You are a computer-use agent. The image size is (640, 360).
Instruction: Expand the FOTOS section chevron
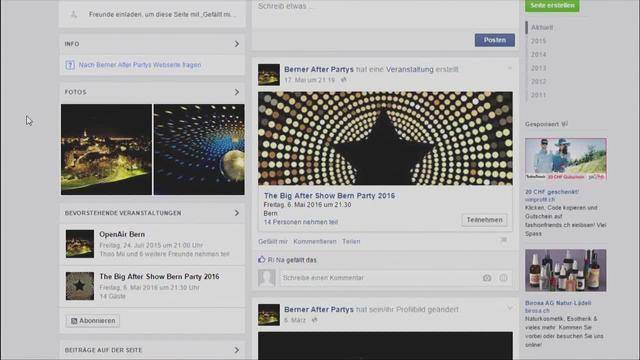click(x=237, y=92)
